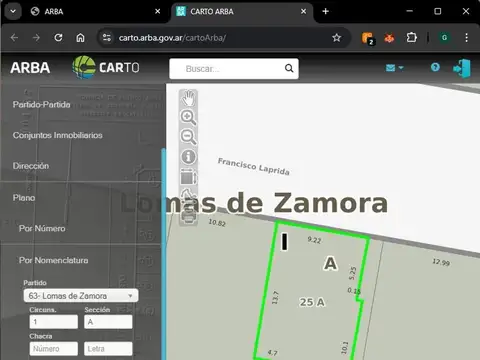Click the sidebar vertical scrollbar
The width and height of the screenshot is (480, 360).
click(163, 253)
